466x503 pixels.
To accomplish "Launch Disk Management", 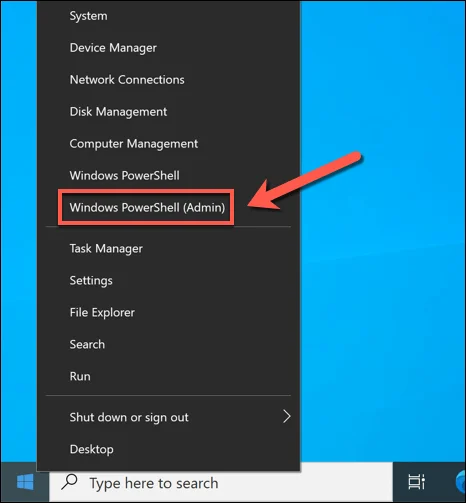I will point(118,112).
